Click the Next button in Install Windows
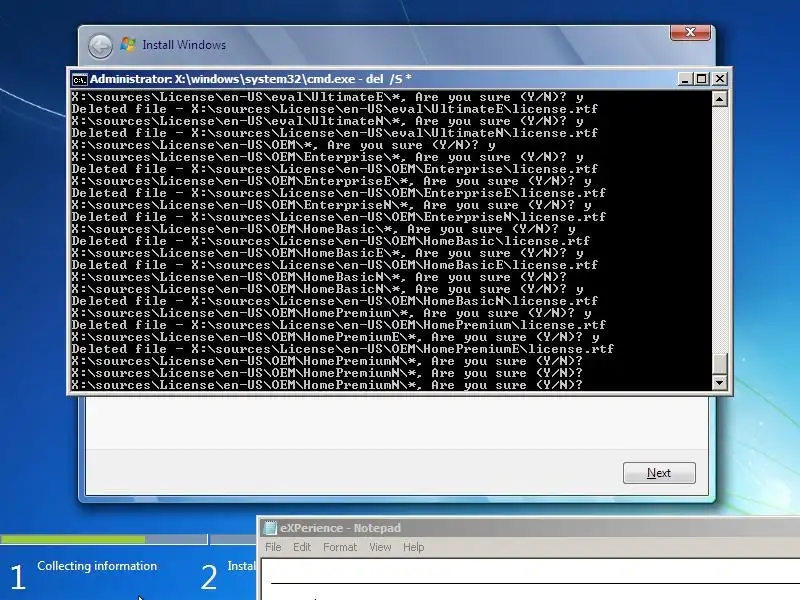This screenshot has height=600, width=800. (x=659, y=473)
